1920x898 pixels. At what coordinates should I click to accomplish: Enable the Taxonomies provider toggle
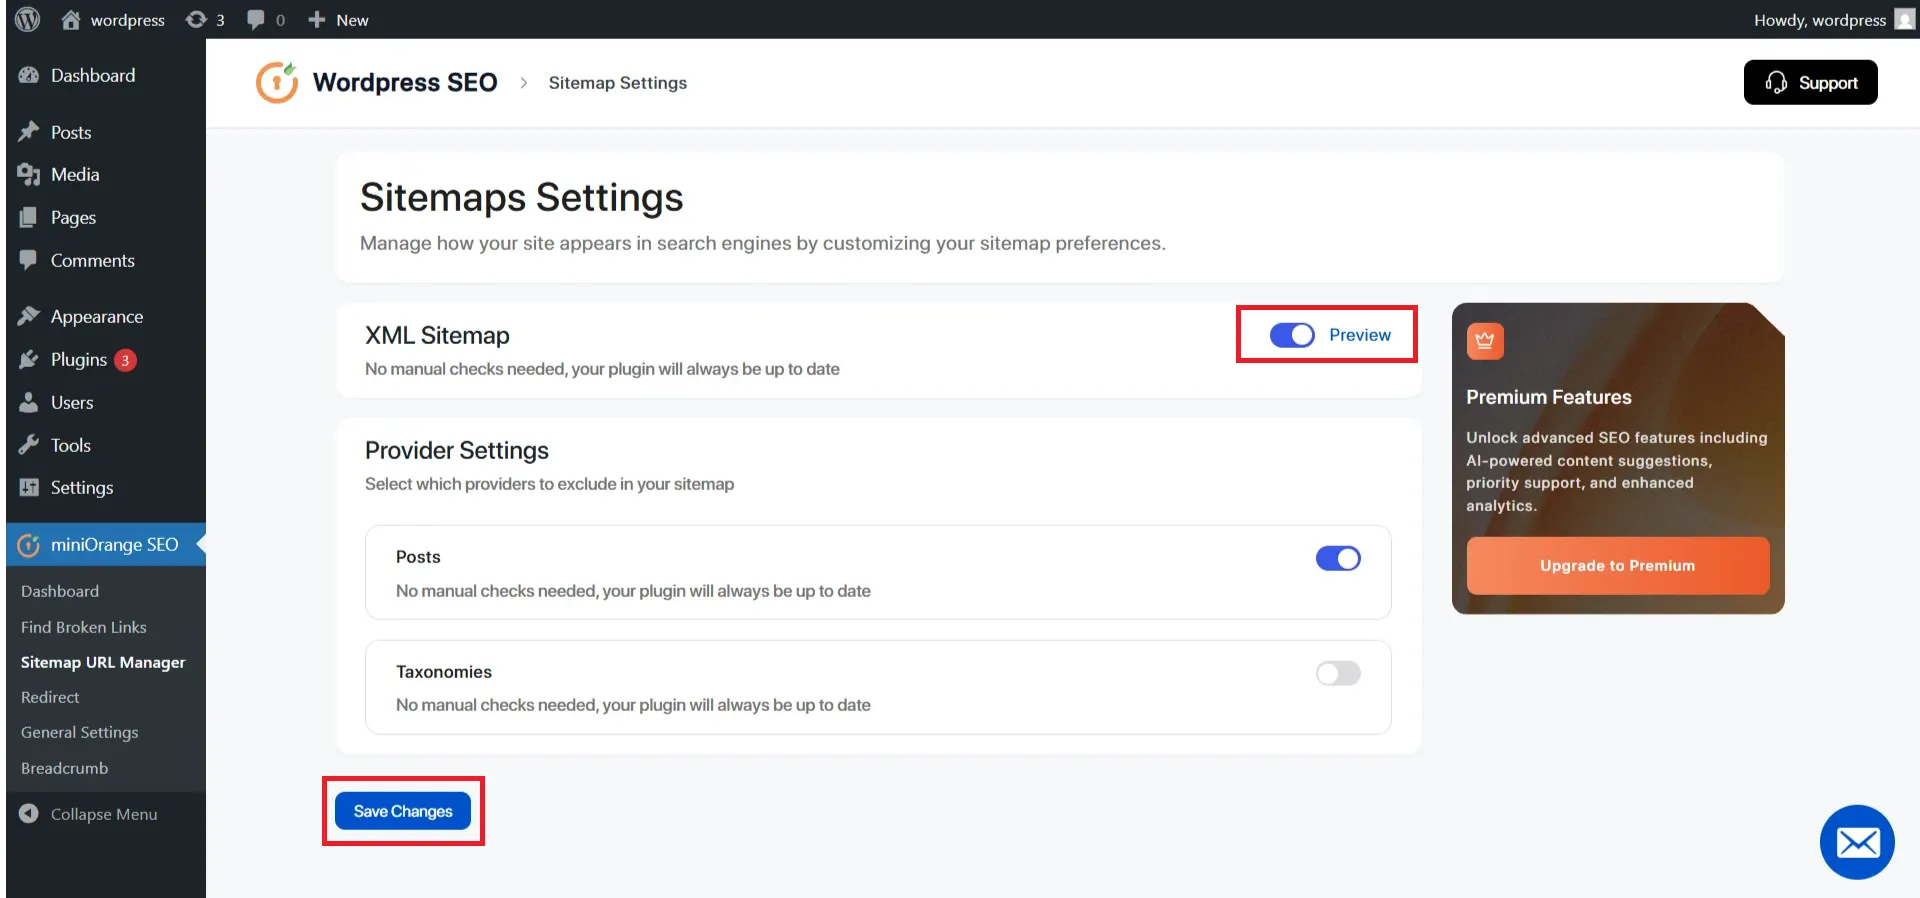pyautogui.click(x=1338, y=673)
